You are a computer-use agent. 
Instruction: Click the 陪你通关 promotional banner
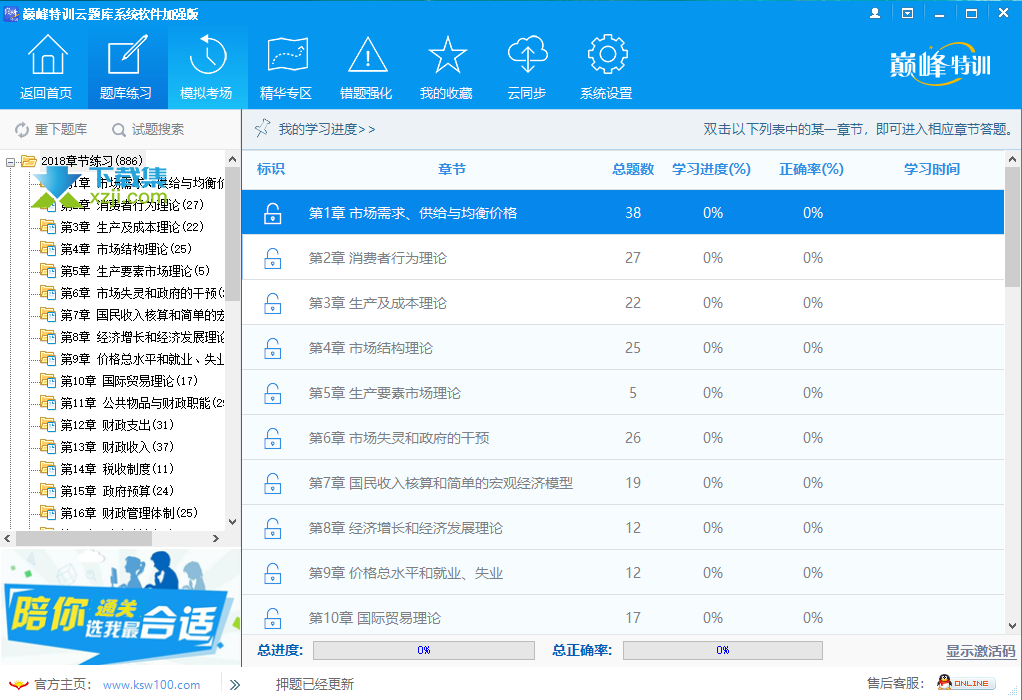[121, 607]
